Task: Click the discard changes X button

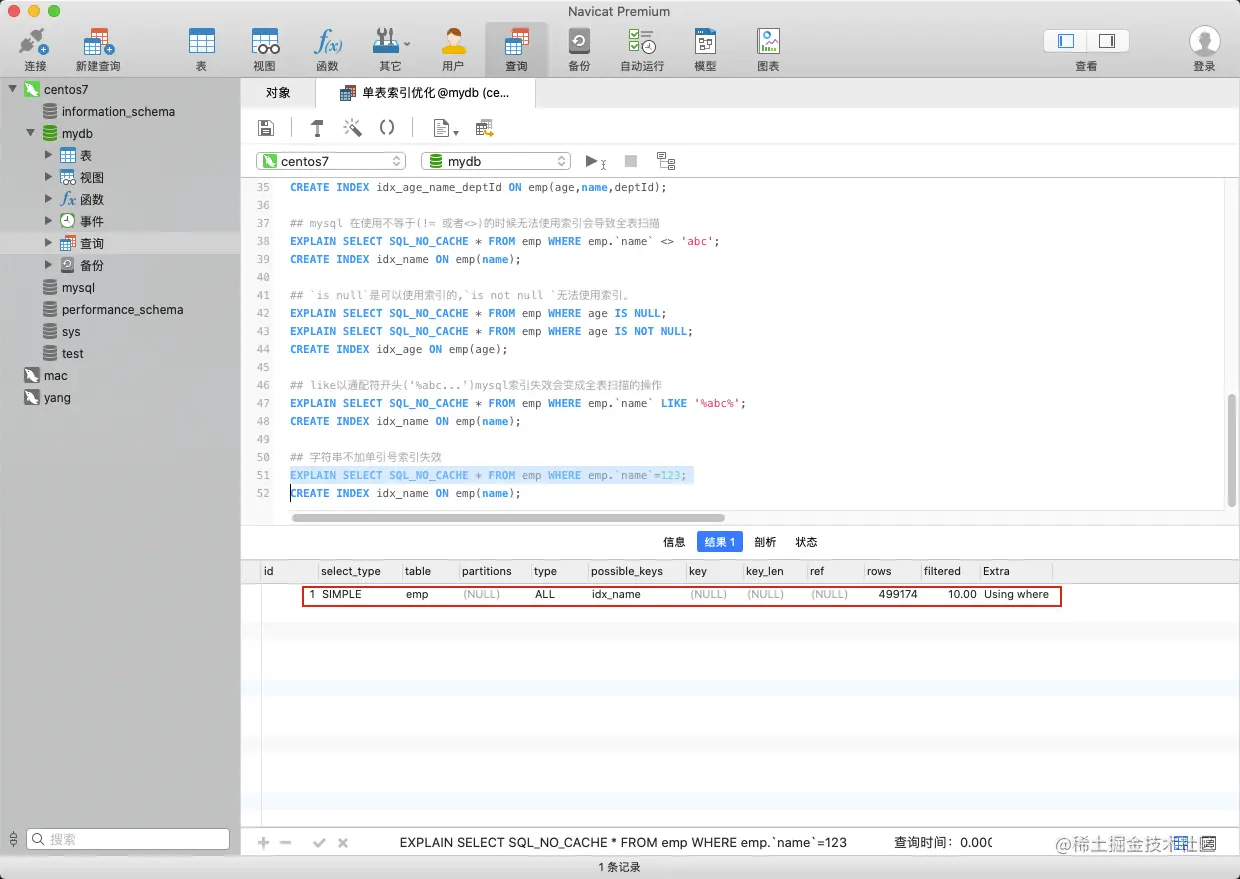Action: pos(343,842)
